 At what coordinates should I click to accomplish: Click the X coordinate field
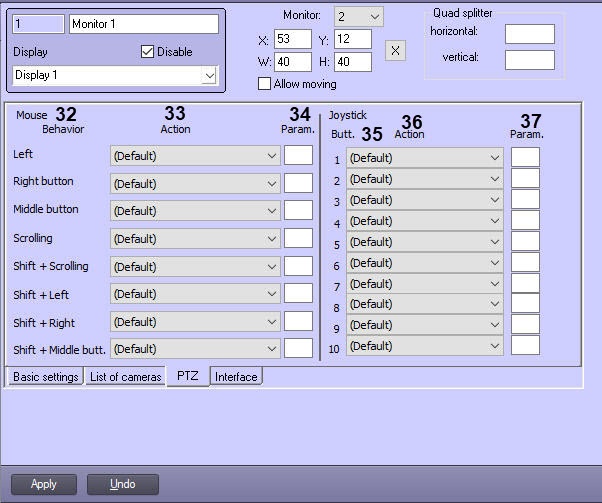point(293,39)
